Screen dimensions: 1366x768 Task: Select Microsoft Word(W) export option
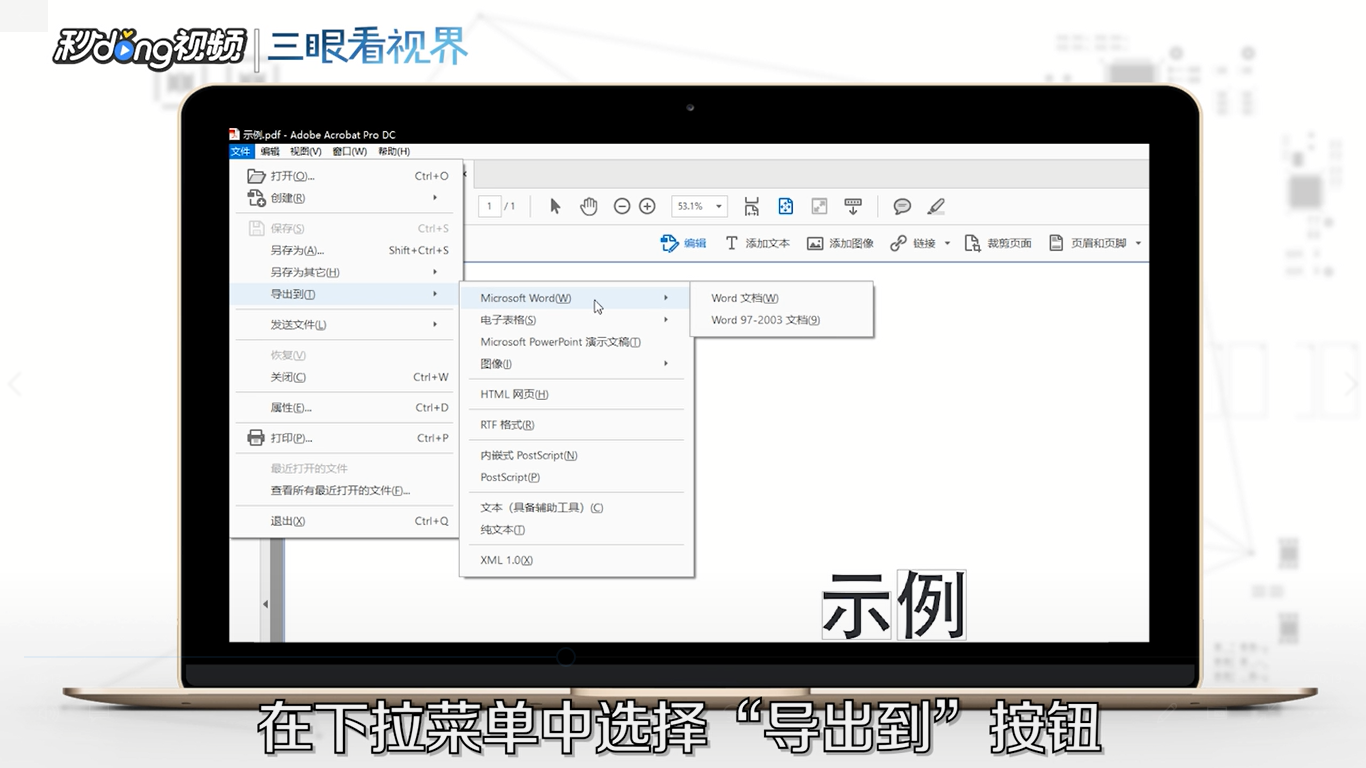tap(577, 298)
